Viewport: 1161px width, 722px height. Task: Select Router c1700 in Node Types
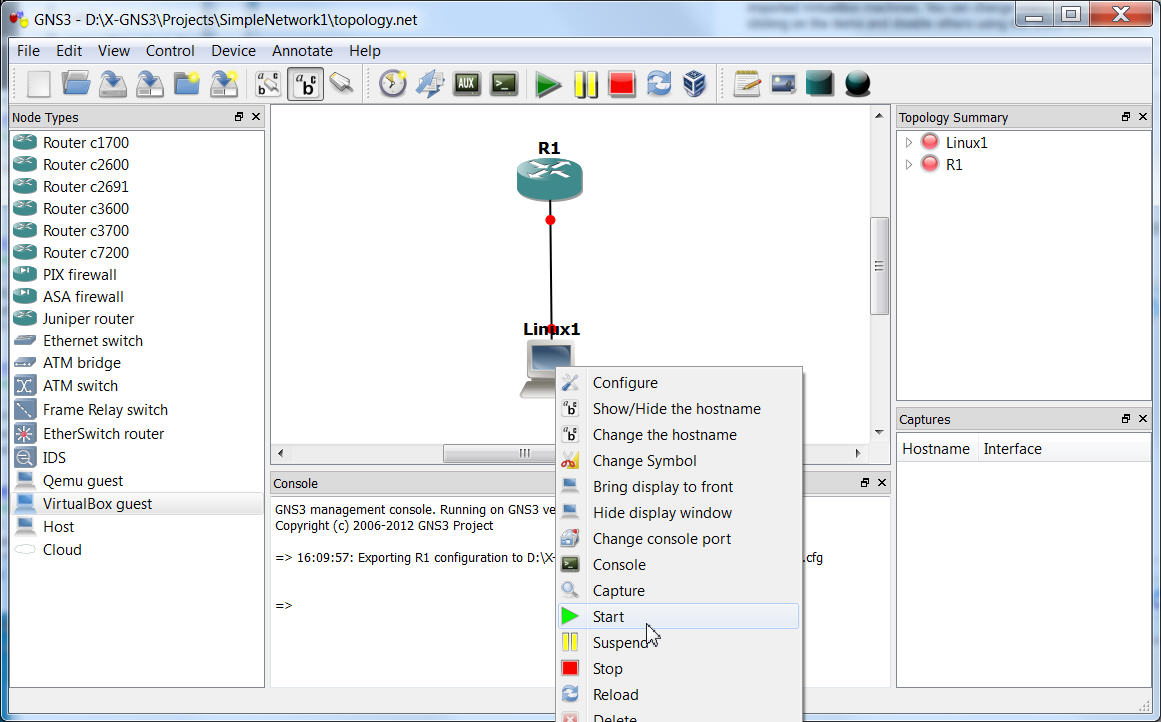coord(136,142)
